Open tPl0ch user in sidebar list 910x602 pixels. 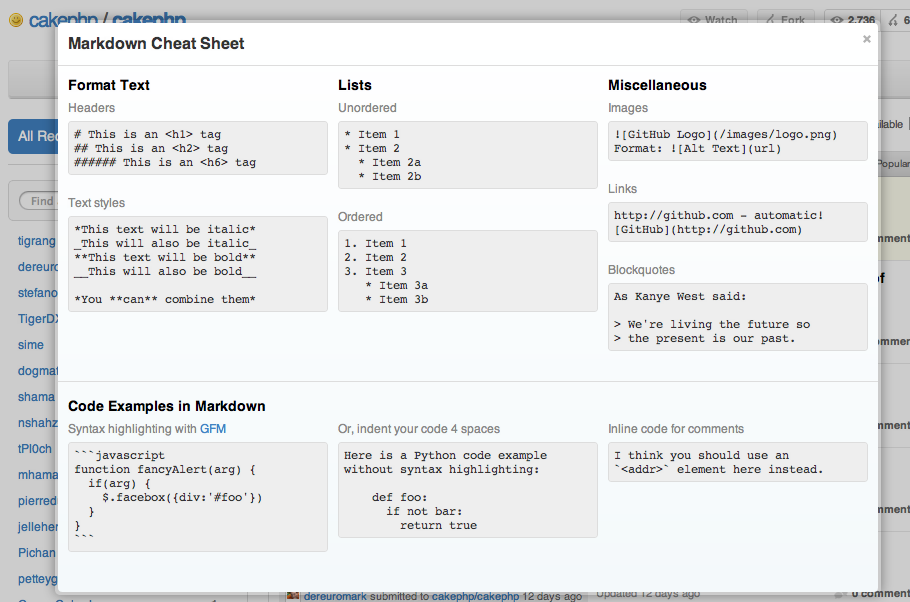pyautogui.click(x=34, y=449)
